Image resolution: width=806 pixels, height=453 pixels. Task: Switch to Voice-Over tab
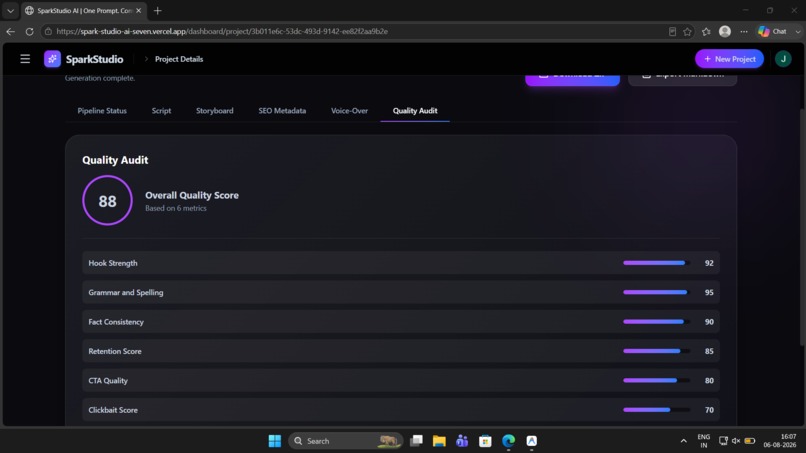350,111
